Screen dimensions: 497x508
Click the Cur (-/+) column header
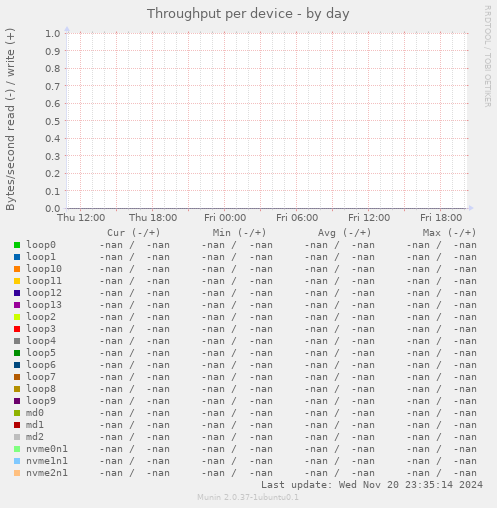[x=134, y=233]
